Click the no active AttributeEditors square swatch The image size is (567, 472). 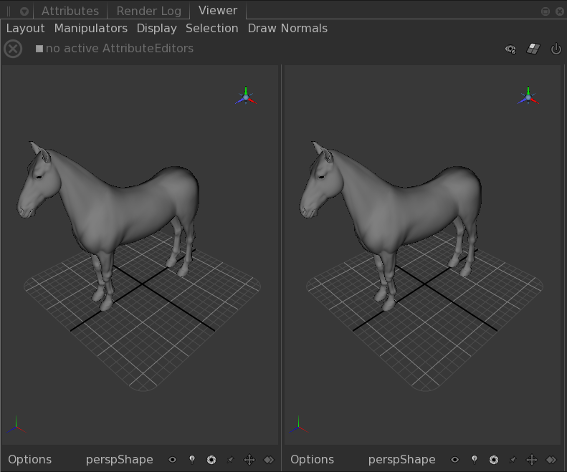39,48
